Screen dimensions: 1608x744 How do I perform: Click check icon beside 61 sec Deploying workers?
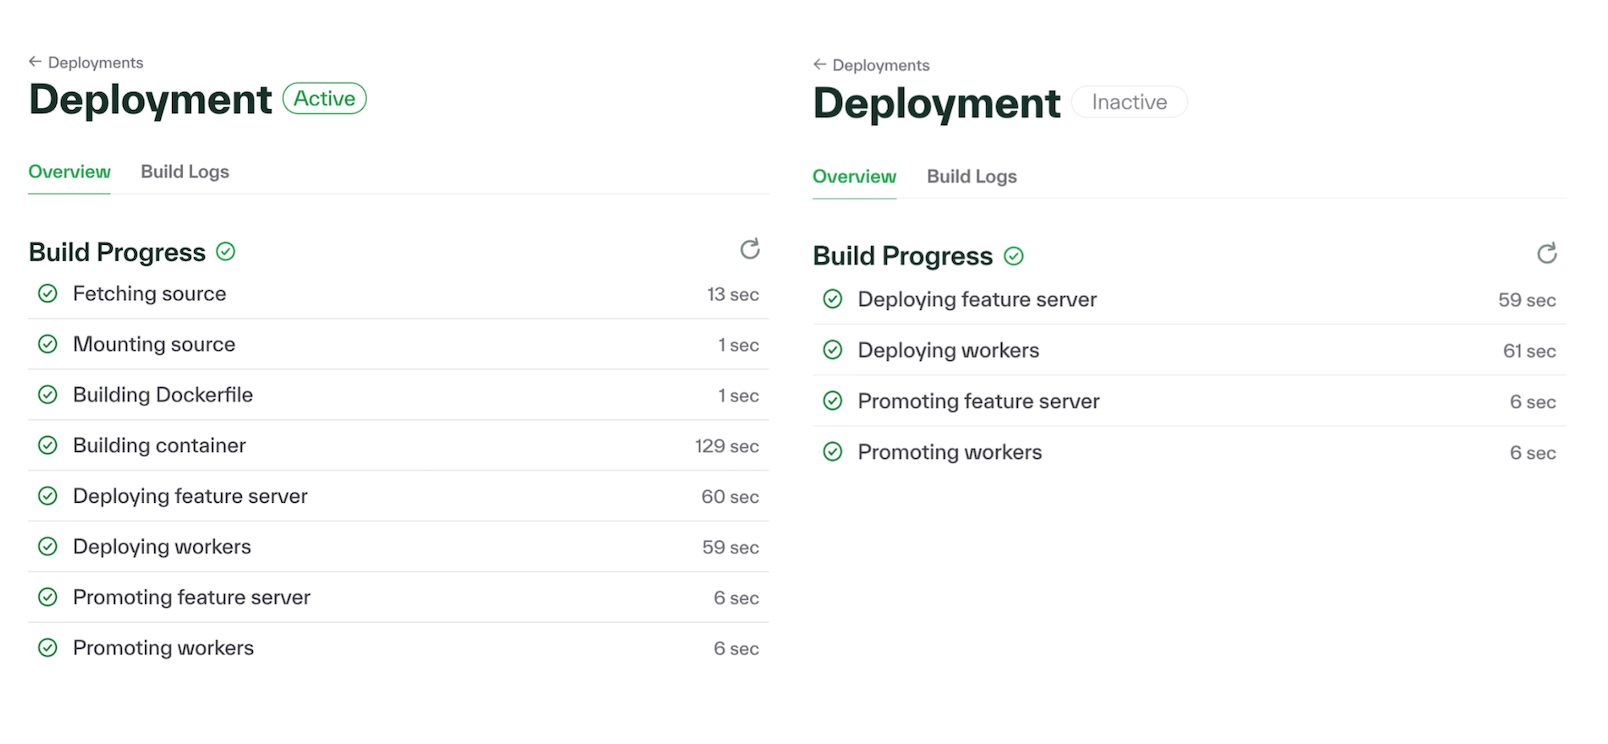click(832, 350)
